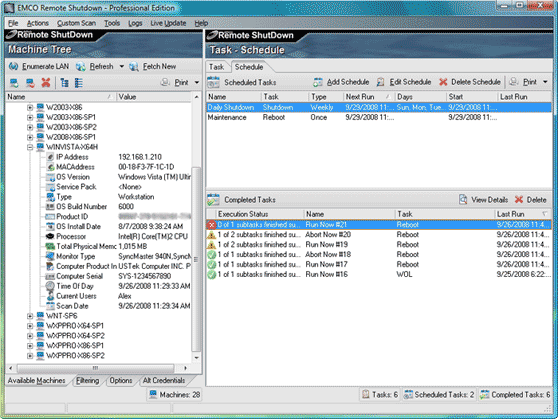Open the Tools menu

click(x=112, y=23)
